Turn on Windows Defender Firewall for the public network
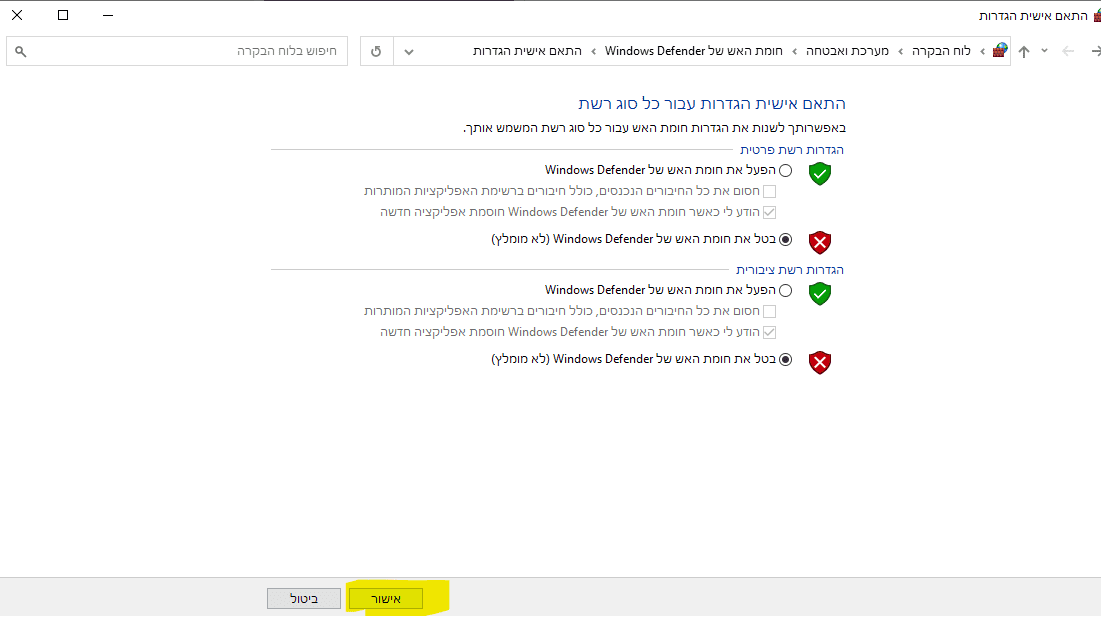Image resolution: width=1101 pixels, height=623 pixels. pyautogui.click(x=785, y=291)
